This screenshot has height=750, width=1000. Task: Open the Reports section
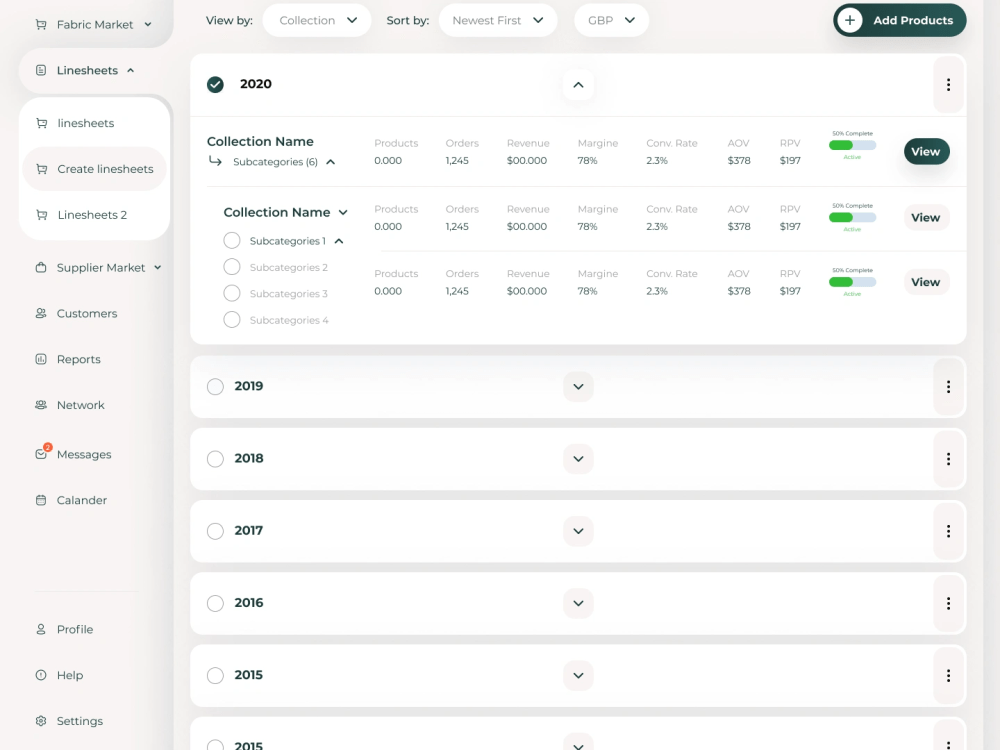pos(81,359)
